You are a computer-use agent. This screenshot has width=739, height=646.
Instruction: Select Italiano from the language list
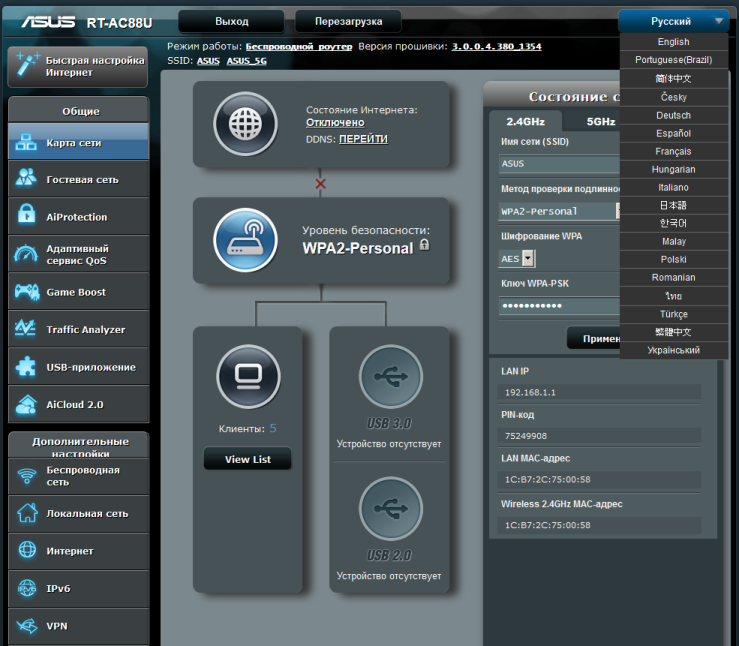[x=673, y=188]
